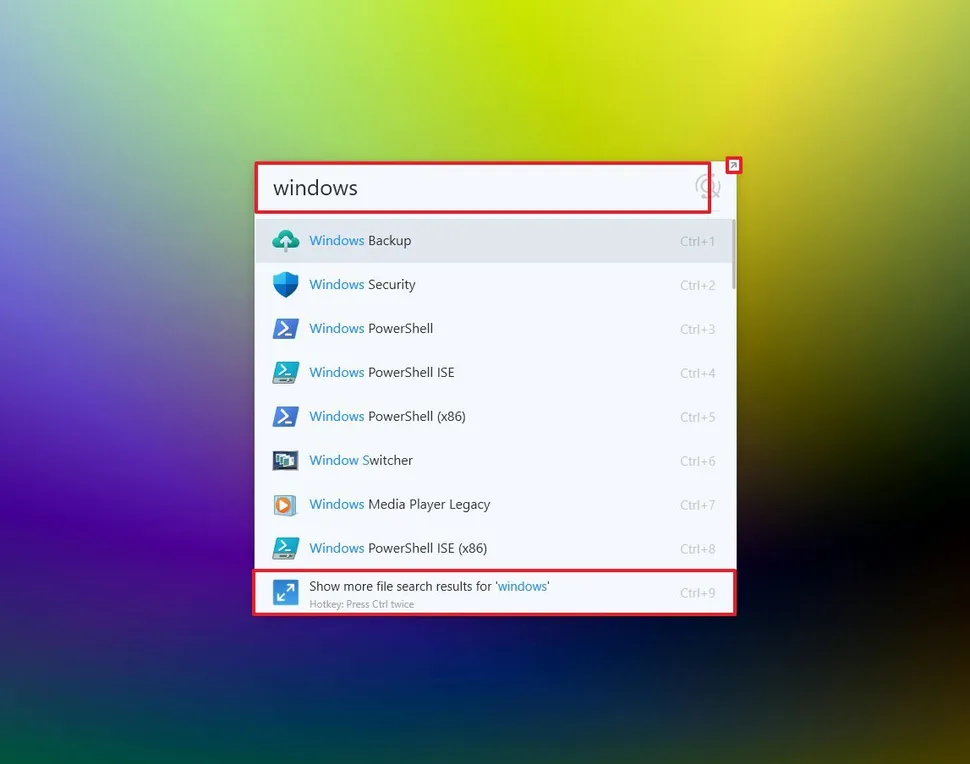Click the Windows Security shield icon

point(285,284)
